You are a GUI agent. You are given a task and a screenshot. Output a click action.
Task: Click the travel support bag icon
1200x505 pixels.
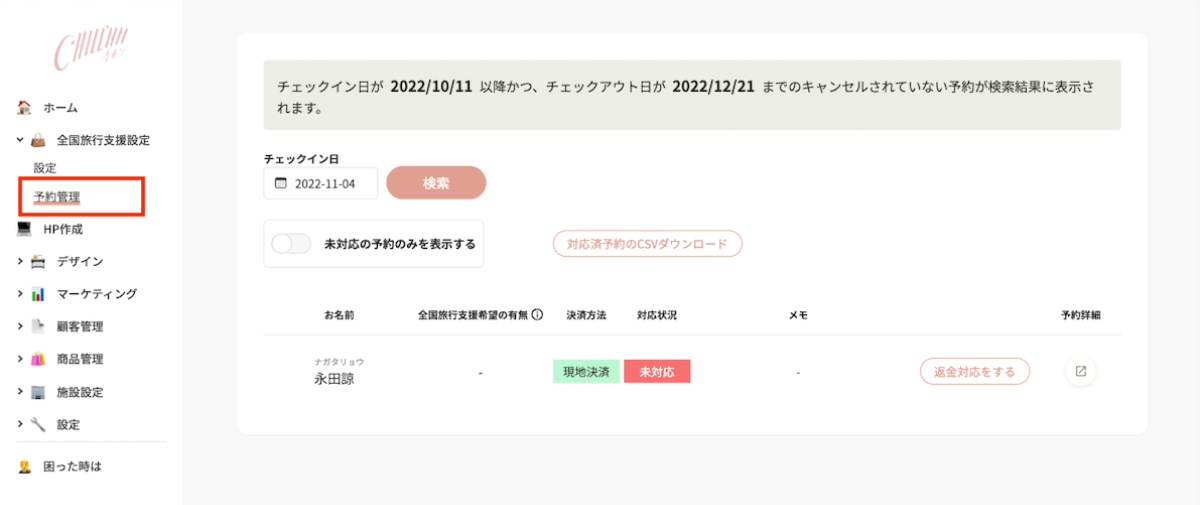(x=38, y=140)
